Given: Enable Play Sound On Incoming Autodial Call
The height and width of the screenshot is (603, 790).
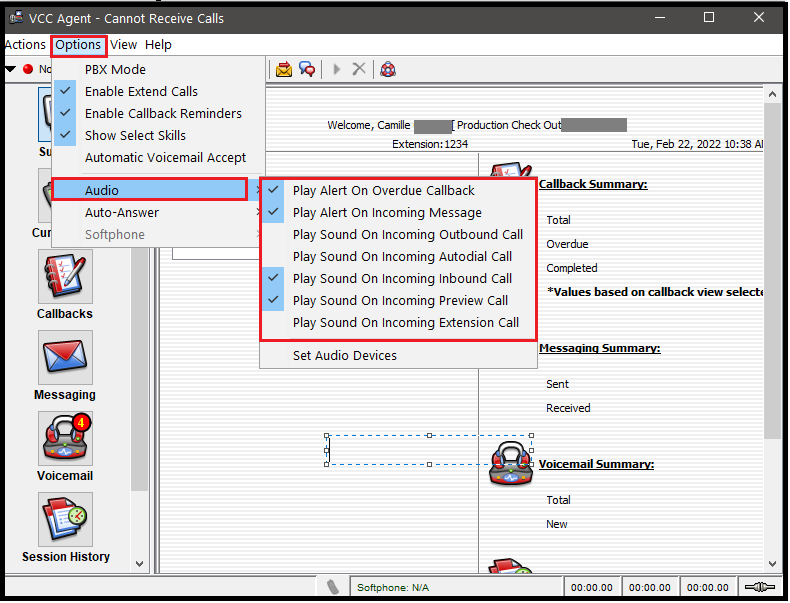Looking at the screenshot, I should (x=398, y=257).
